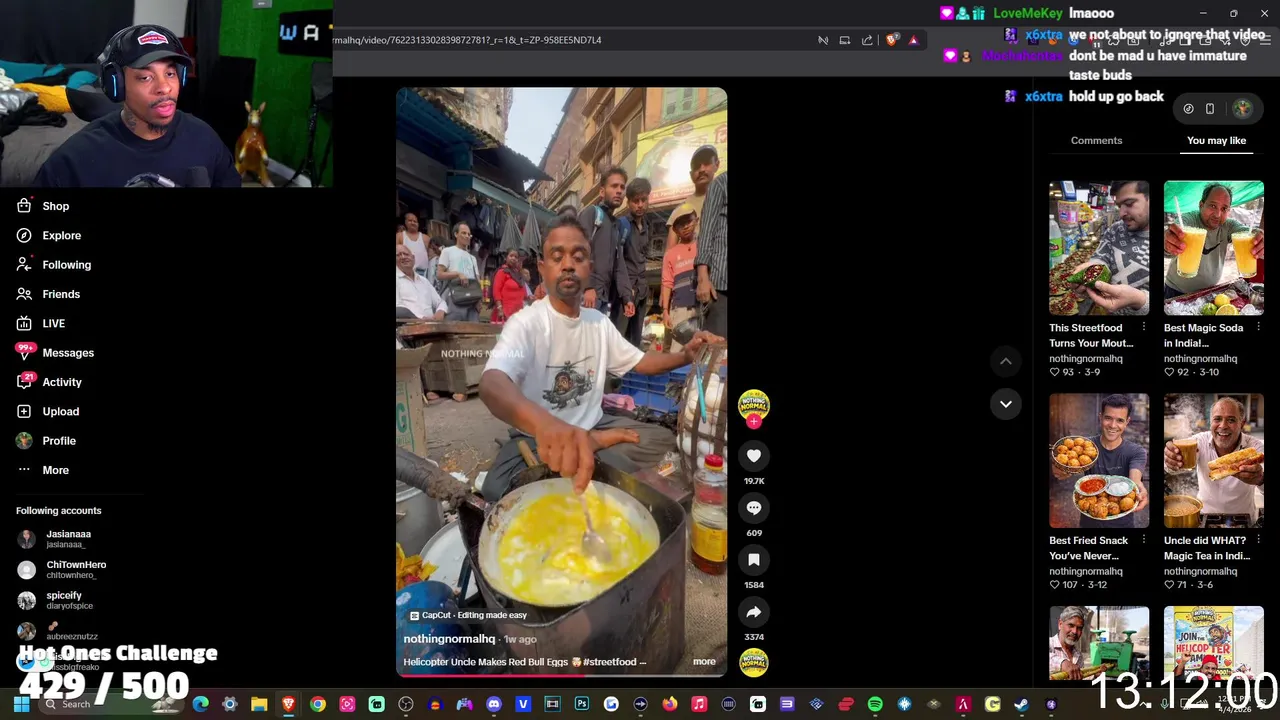Click the Brave Rewards triangle icon

913,40
